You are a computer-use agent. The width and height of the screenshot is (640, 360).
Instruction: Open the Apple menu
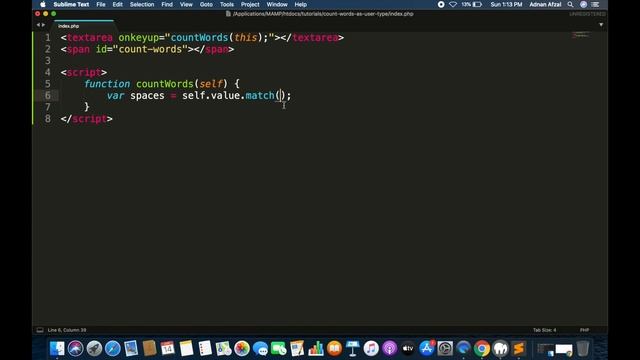(43, 4)
